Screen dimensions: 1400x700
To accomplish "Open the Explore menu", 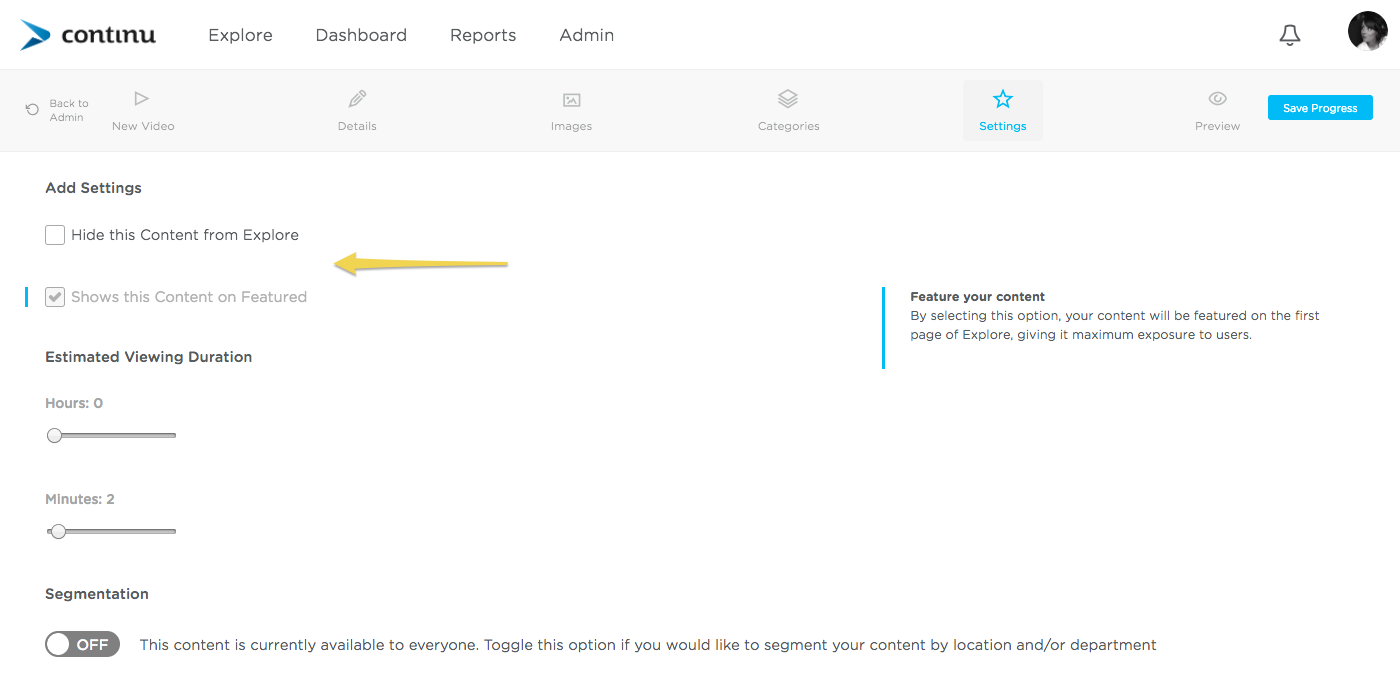I will pos(240,35).
